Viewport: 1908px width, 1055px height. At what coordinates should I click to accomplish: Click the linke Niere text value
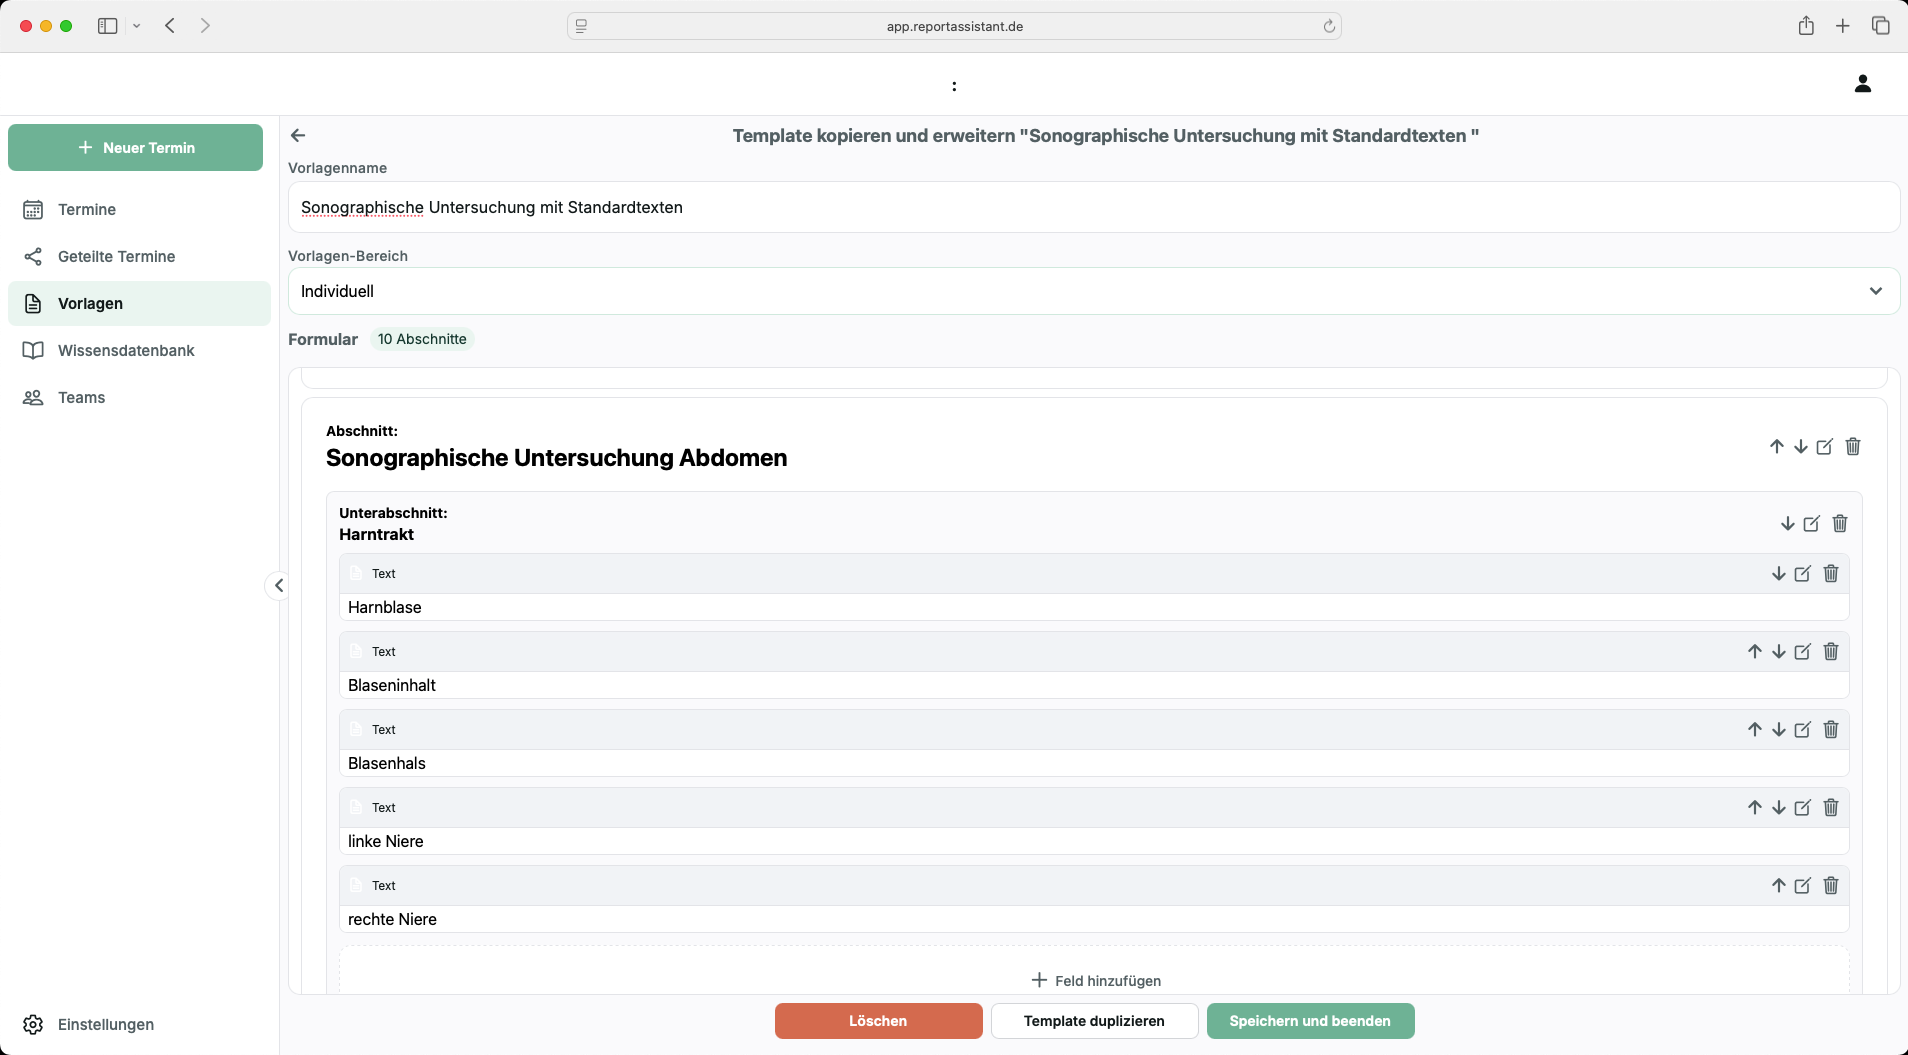pyautogui.click(x=386, y=842)
